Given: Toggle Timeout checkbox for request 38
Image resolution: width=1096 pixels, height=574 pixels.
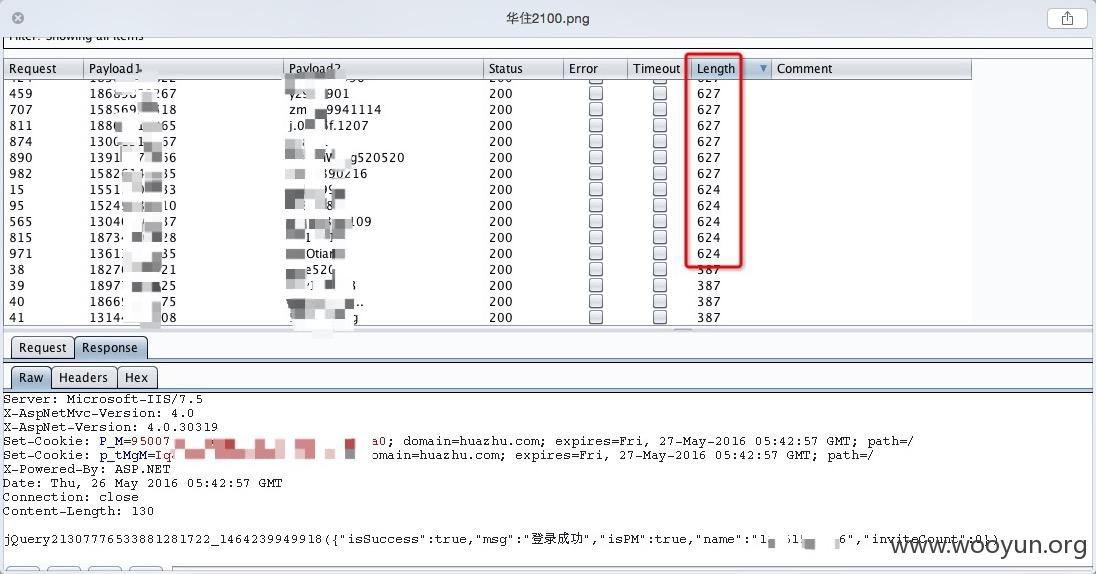Looking at the screenshot, I should pyautogui.click(x=660, y=269).
